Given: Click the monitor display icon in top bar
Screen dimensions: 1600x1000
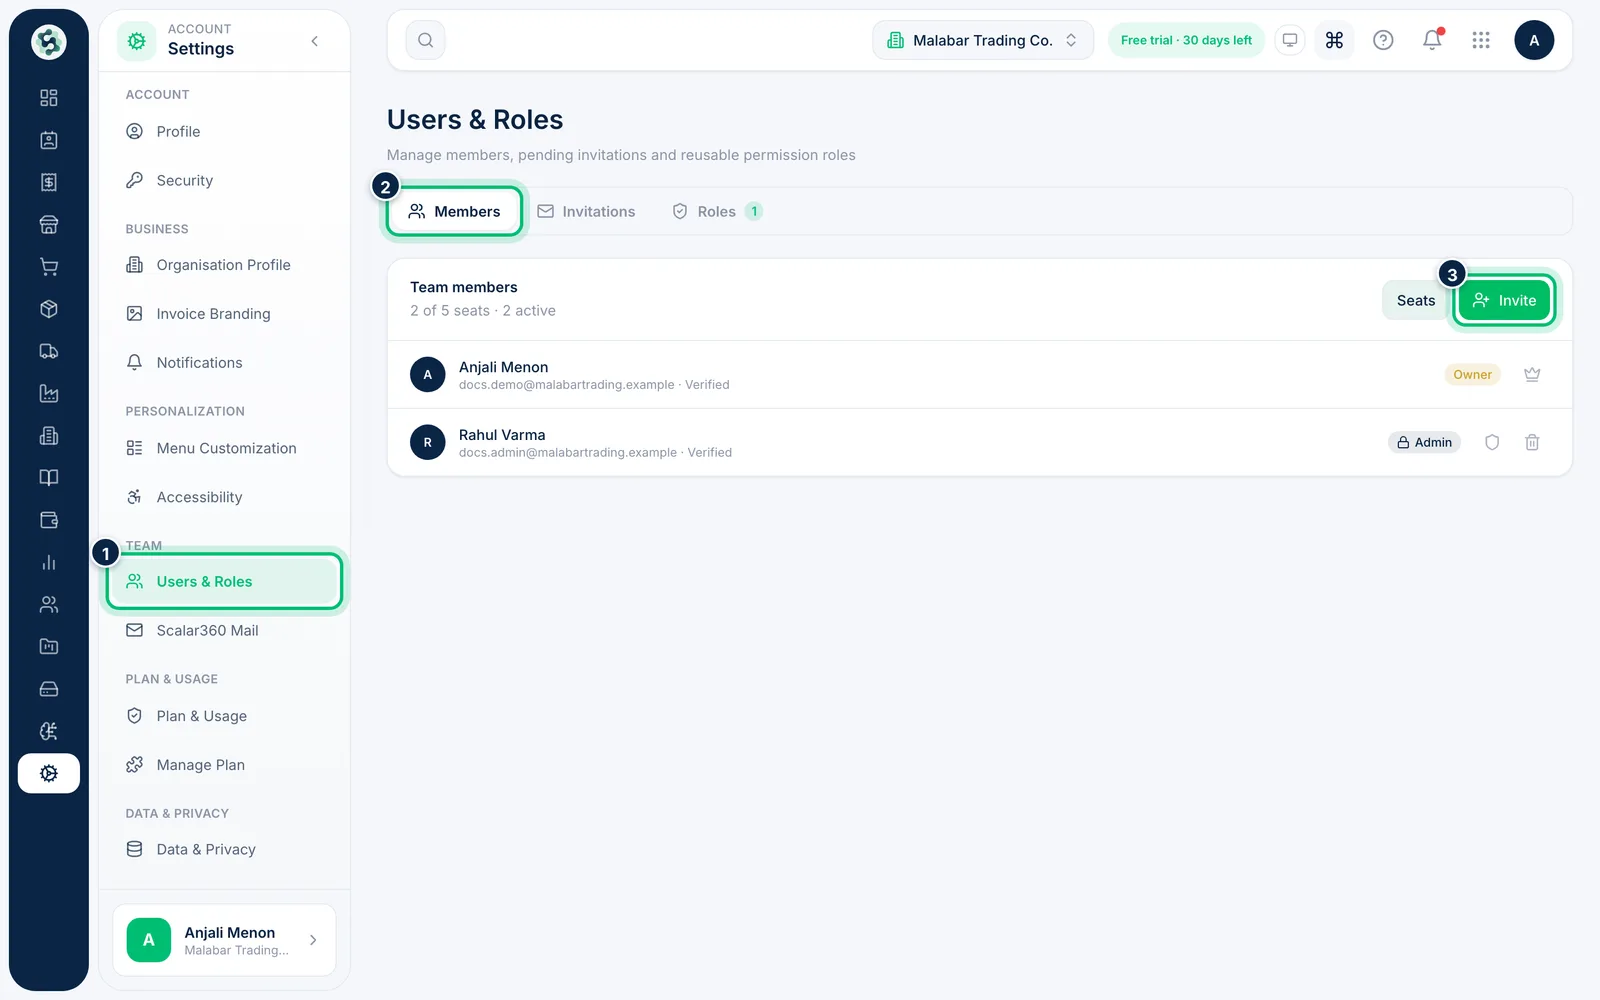Looking at the screenshot, I should (x=1290, y=40).
